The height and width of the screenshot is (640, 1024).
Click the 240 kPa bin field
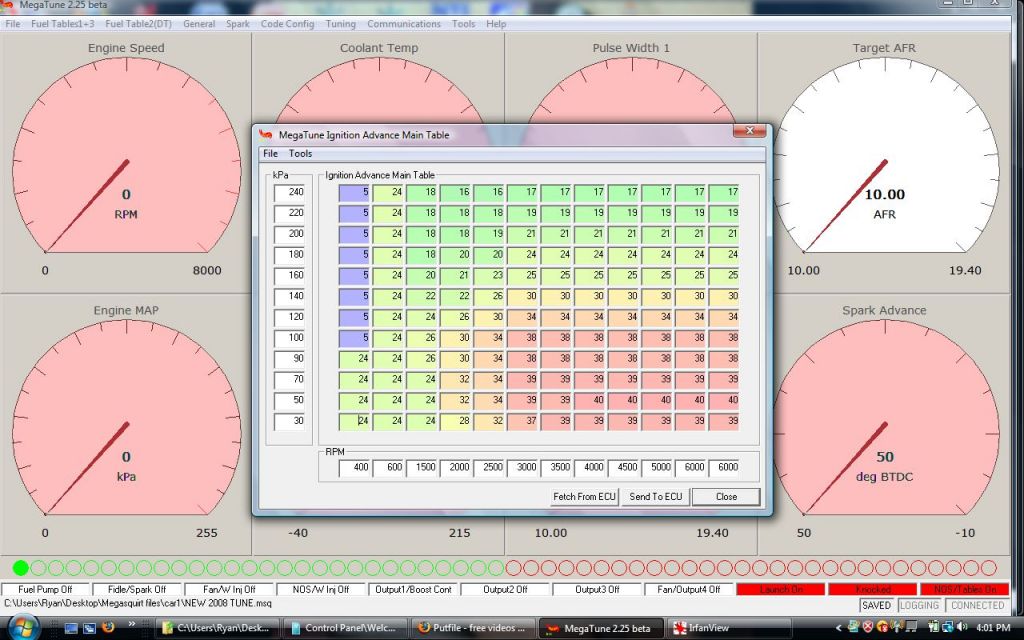click(x=289, y=192)
